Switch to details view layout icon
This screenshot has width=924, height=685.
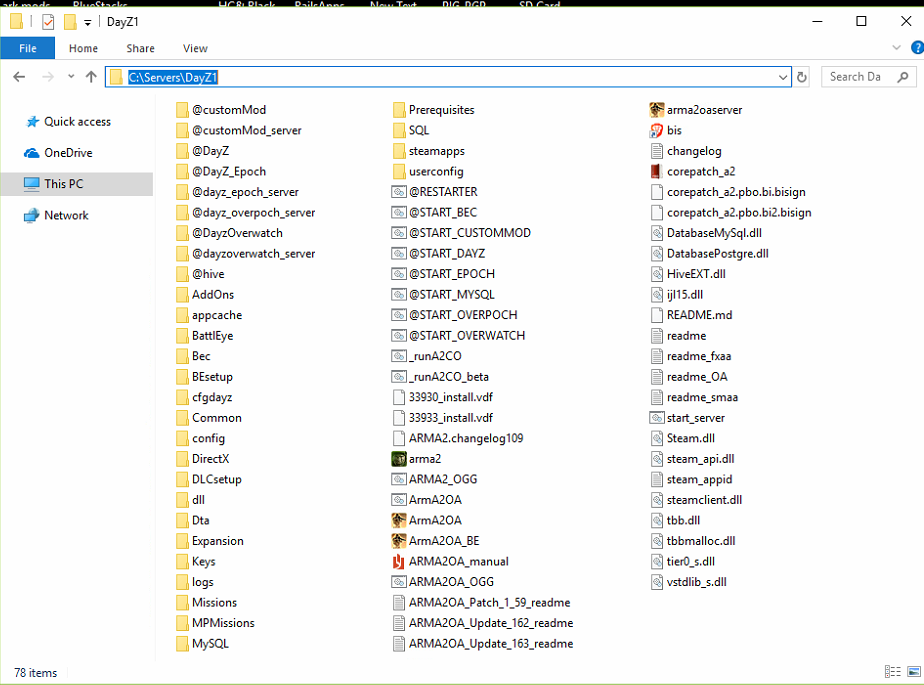[893, 671]
